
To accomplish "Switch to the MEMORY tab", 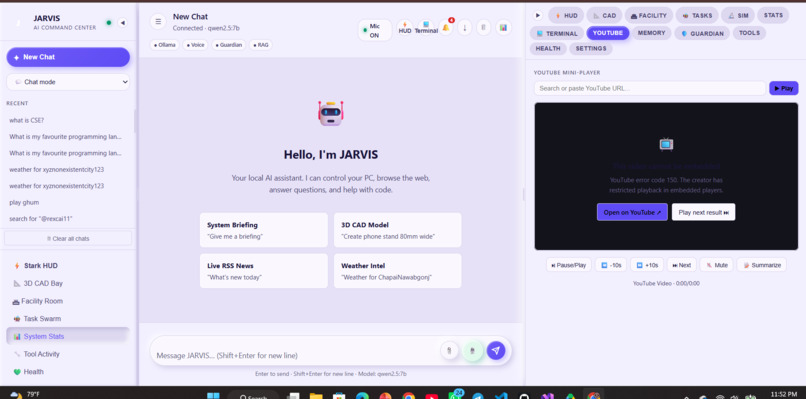I will (651, 33).
